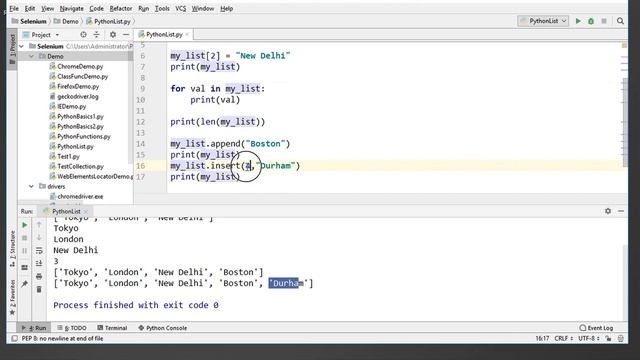Click the Stop square icon in top toolbar

click(x=604, y=21)
